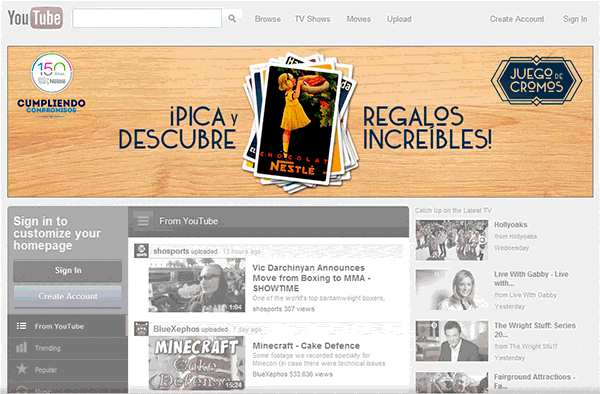Select Popular in the sidebar
The width and height of the screenshot is (600, 394).
tap(67, 370)
